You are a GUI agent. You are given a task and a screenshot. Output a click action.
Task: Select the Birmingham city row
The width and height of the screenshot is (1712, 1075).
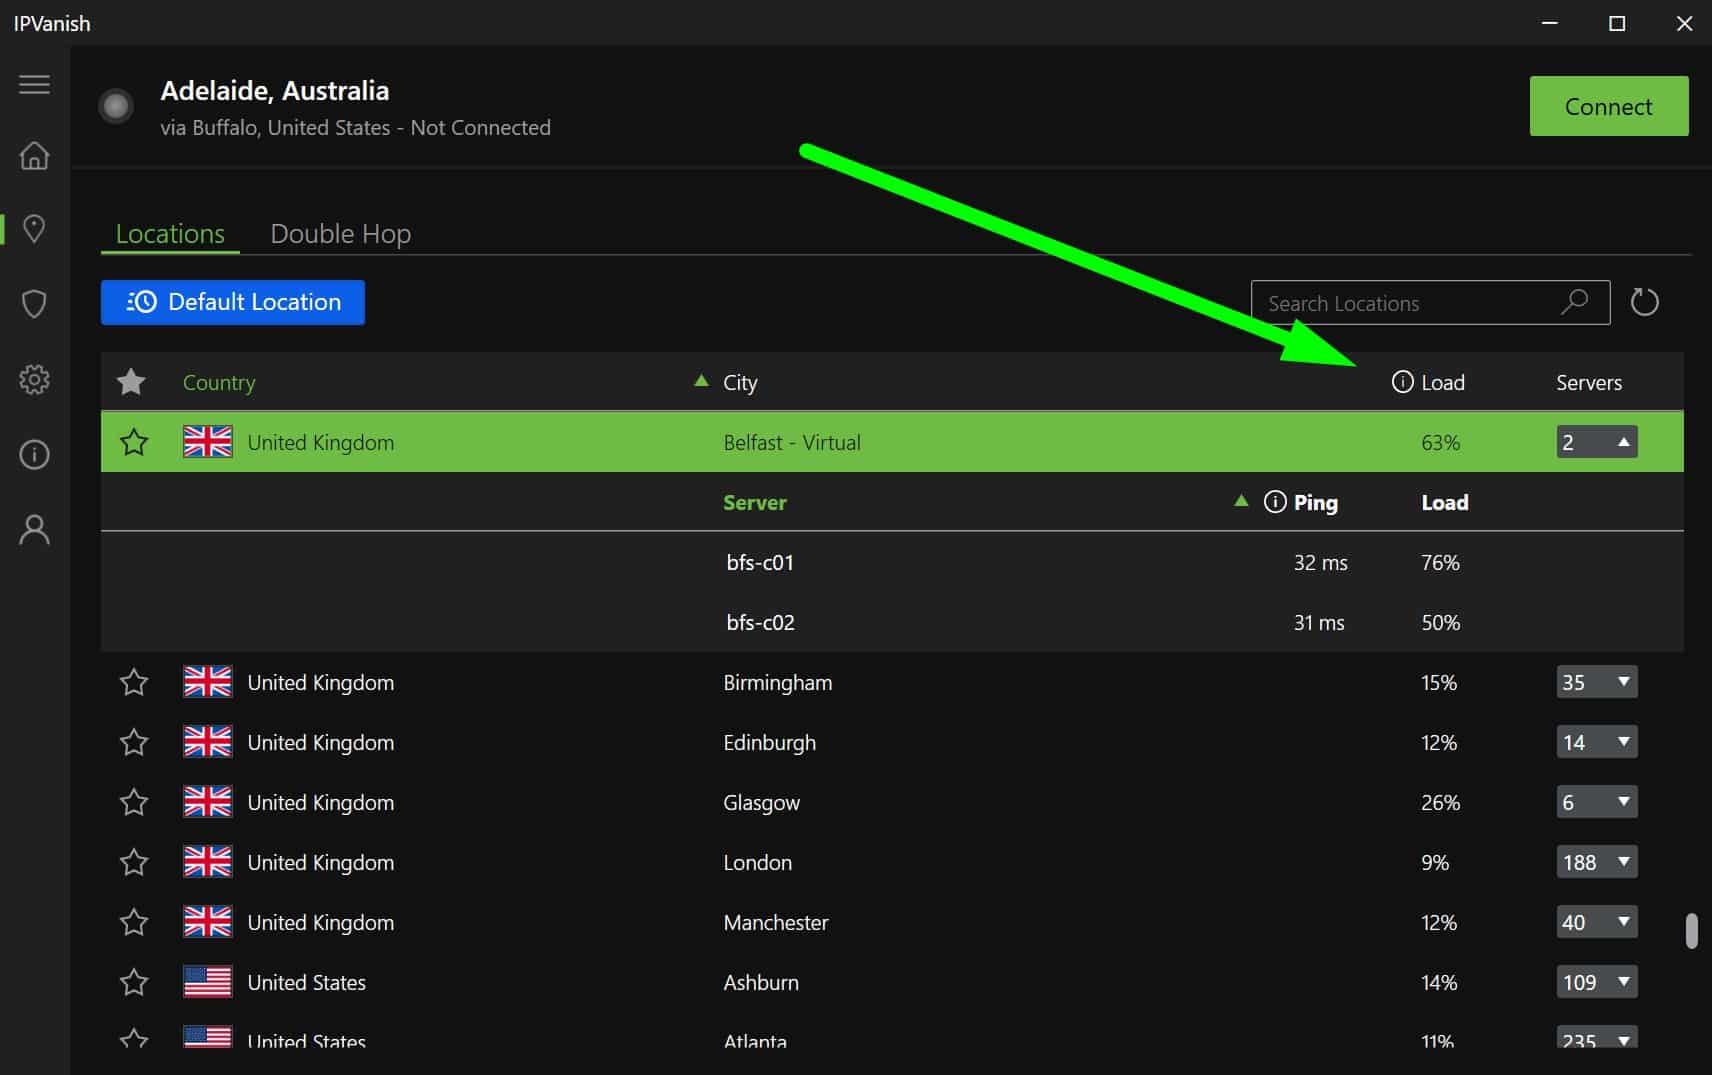tap(892, 682)
